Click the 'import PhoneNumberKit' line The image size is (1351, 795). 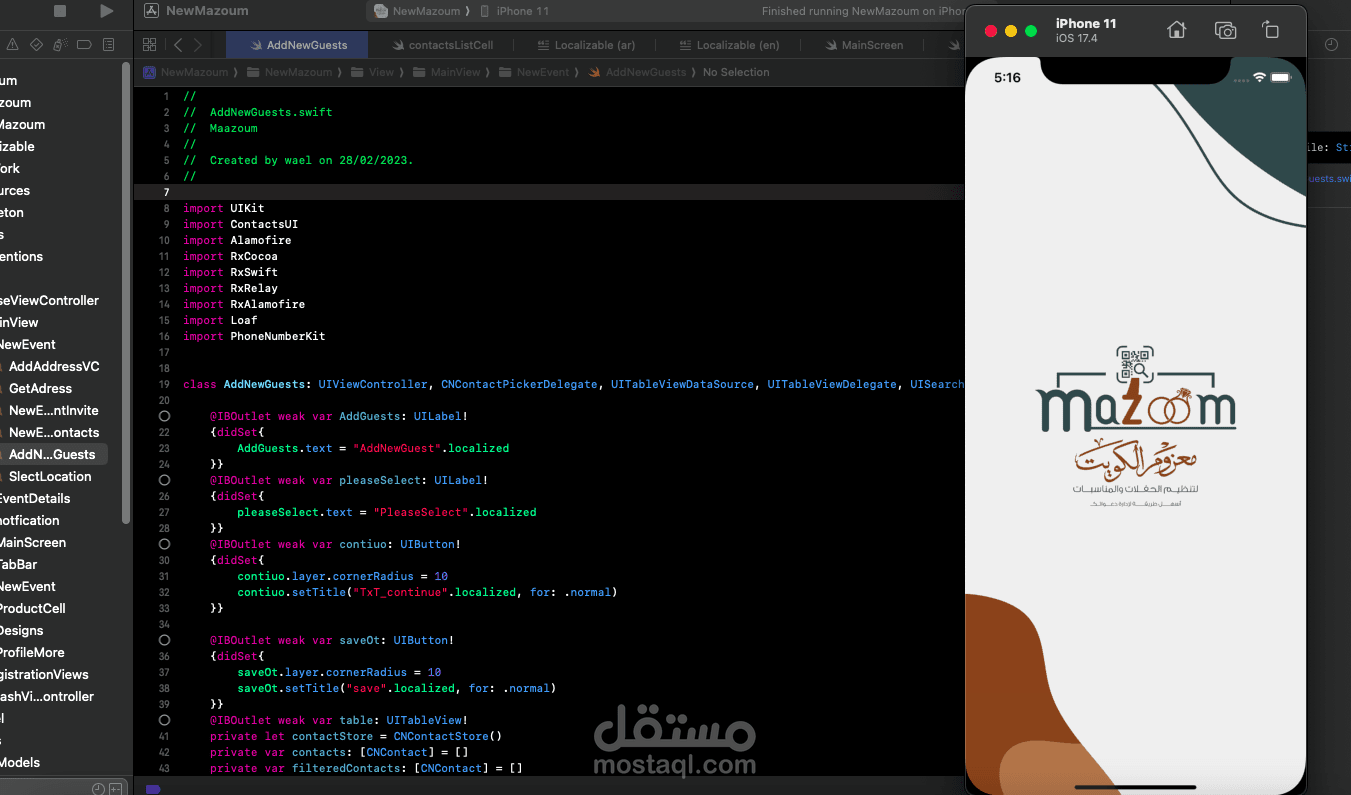(x=254, y=336)
